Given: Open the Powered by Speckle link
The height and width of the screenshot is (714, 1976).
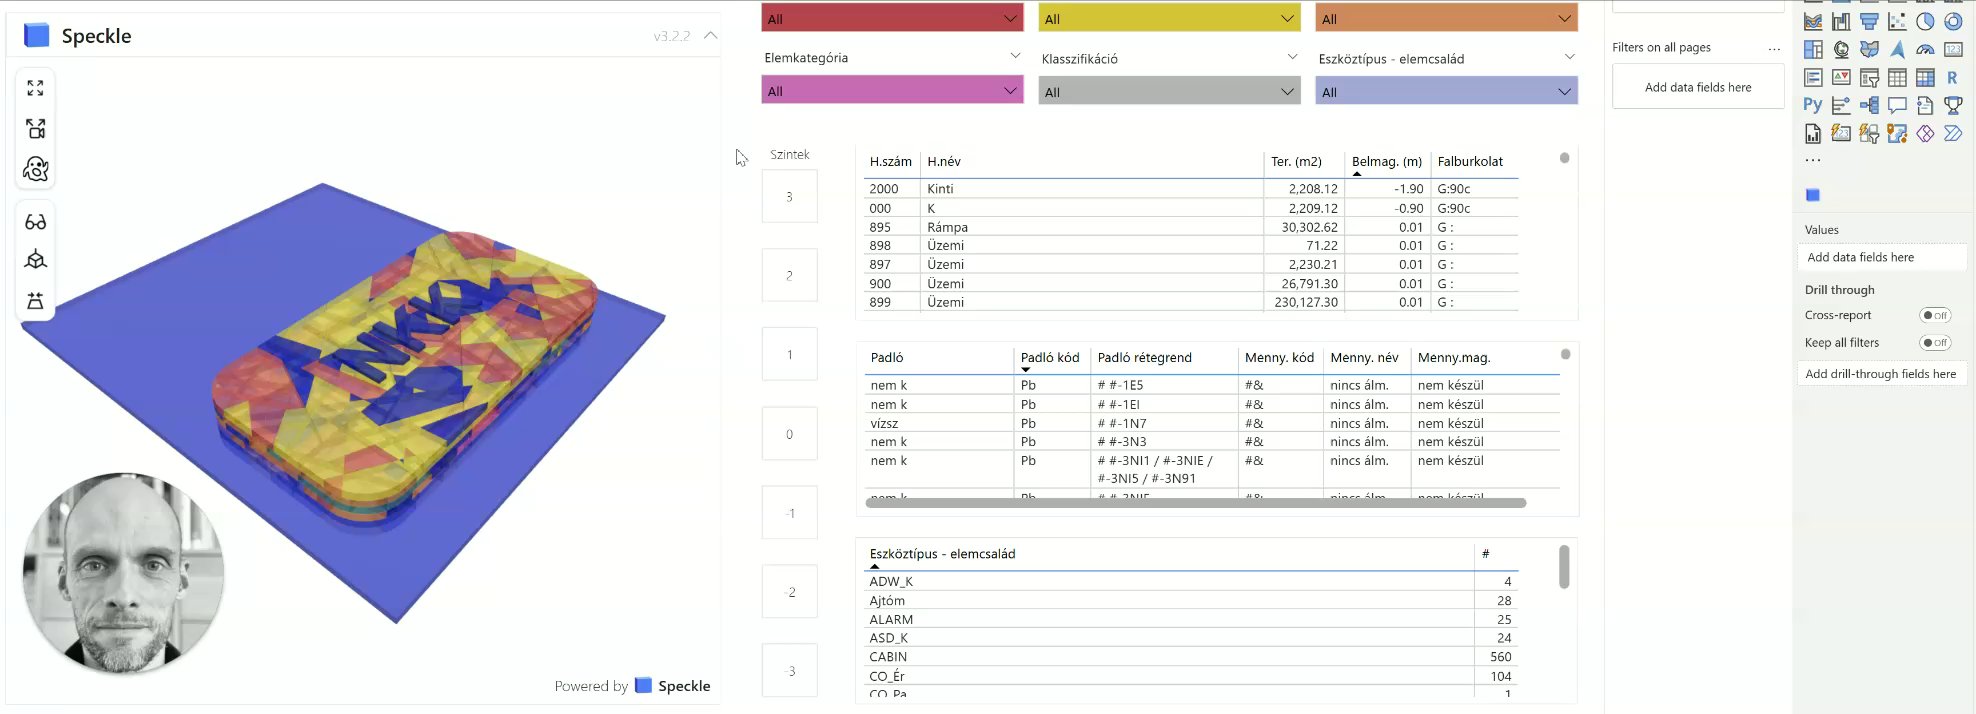Looking at the screenshot, I should 632,686.
